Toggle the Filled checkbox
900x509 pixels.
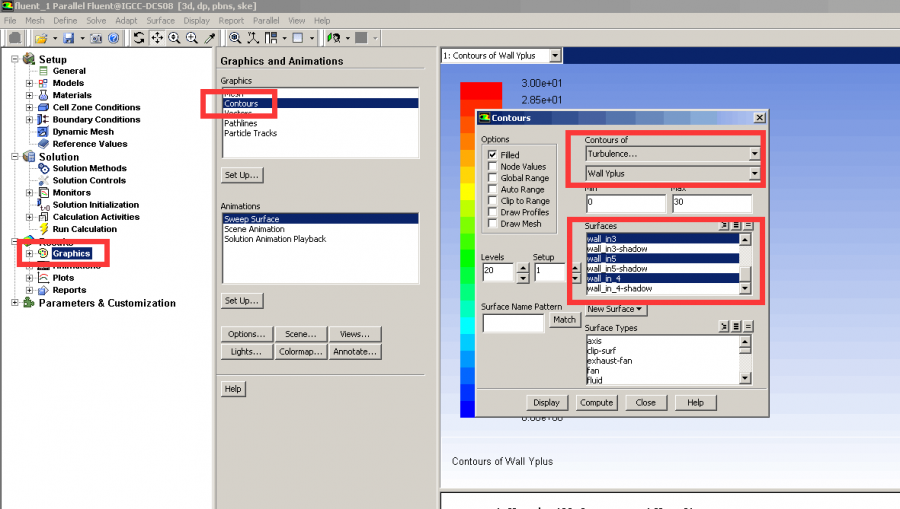(492, 155)
